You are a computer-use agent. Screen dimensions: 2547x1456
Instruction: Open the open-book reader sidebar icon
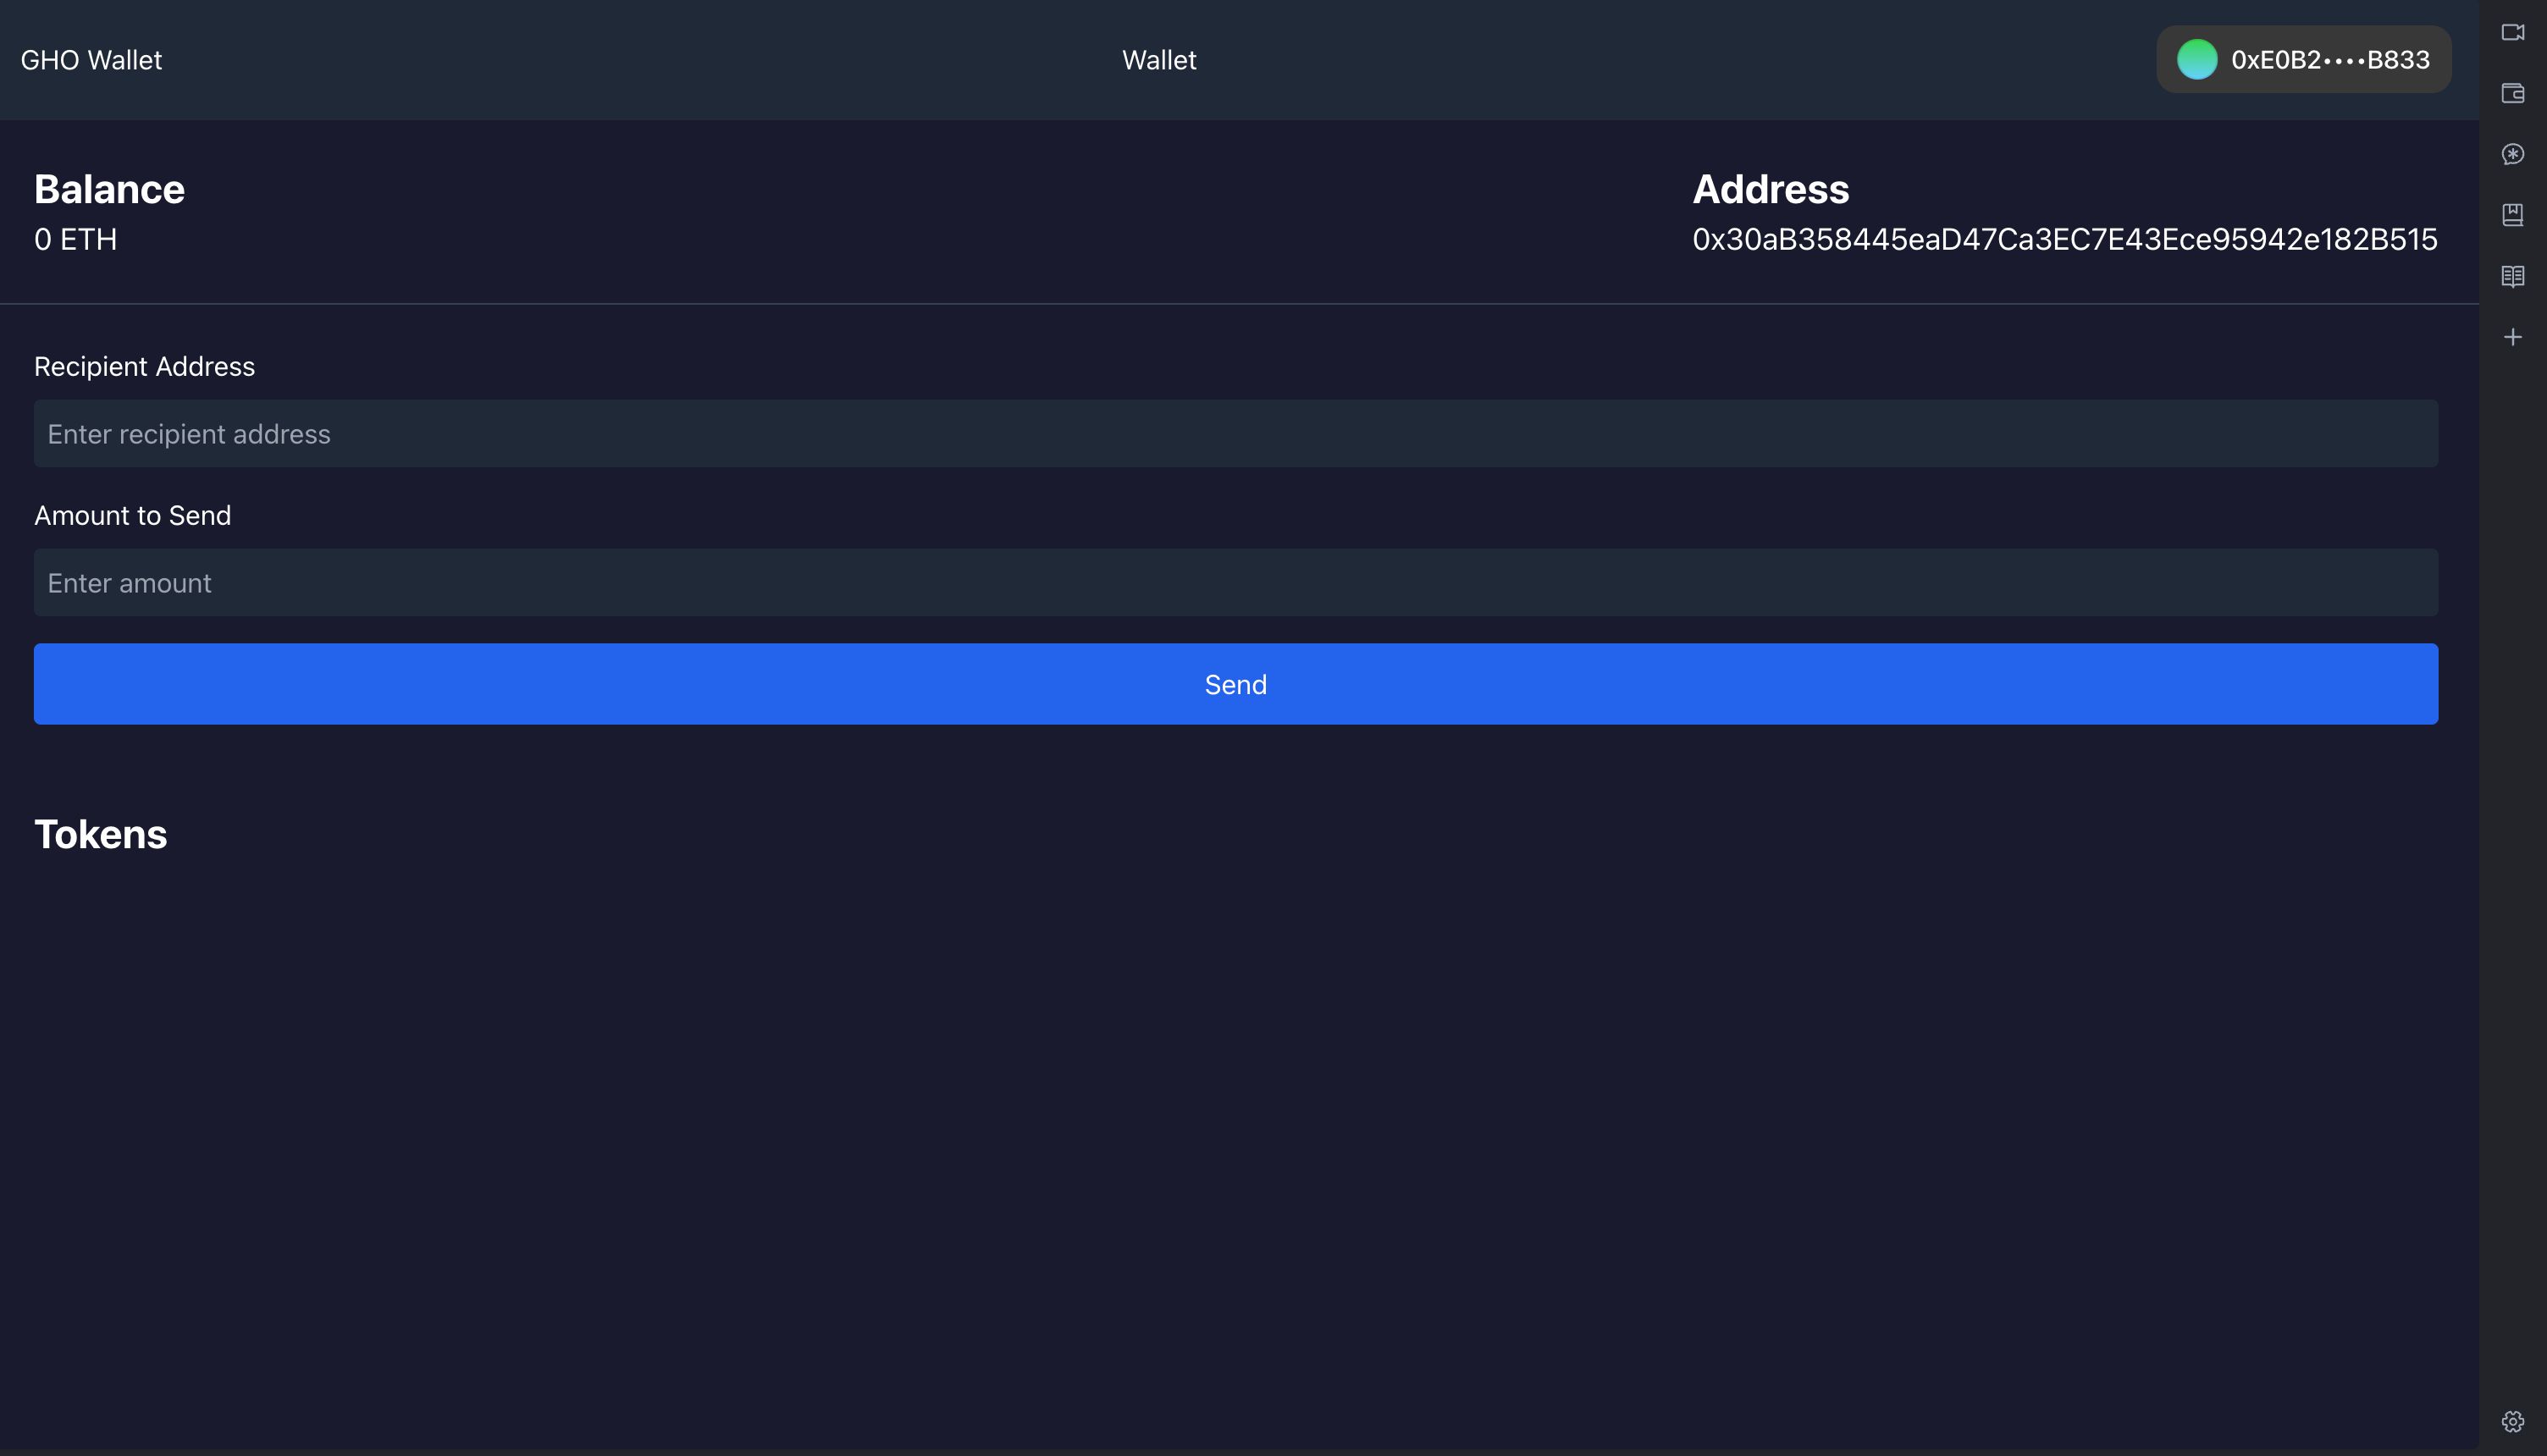[x=2512, y=276]
